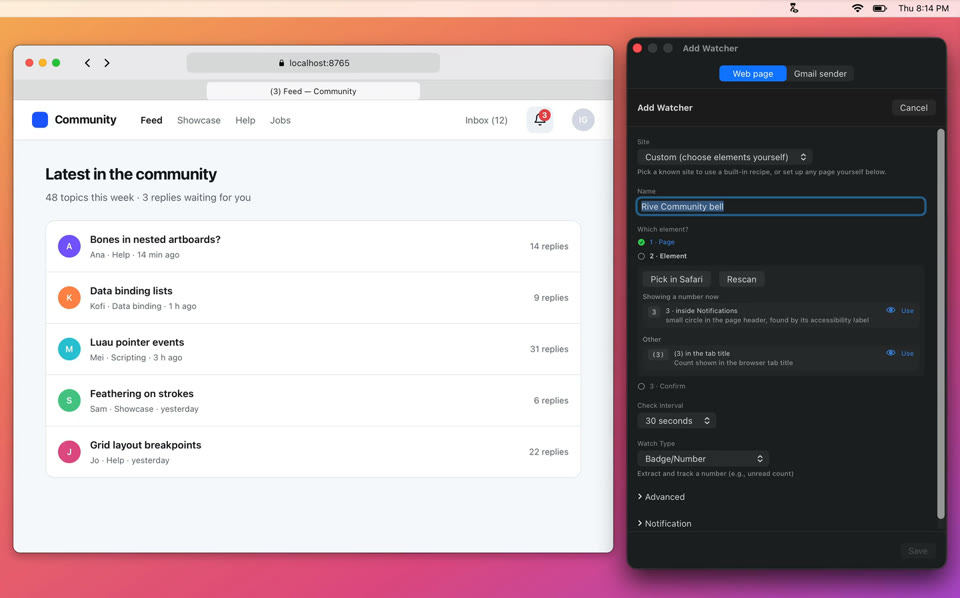Open the Showcase nav item
The image size is (960, 598).
point(198,121)
